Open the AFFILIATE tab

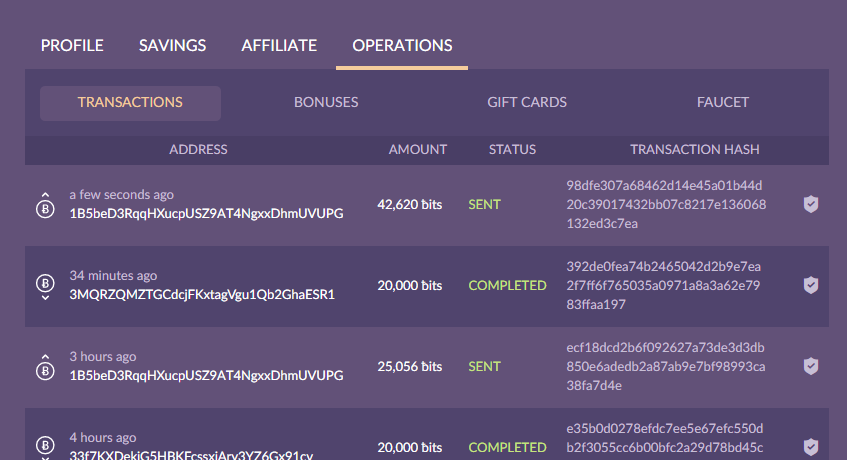(279, 45)
